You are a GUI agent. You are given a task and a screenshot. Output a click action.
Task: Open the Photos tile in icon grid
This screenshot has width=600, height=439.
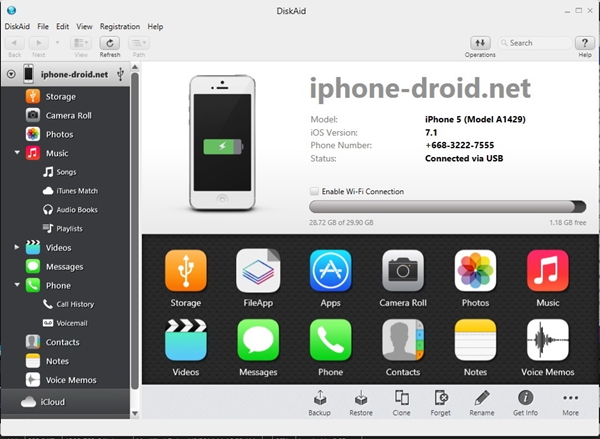475,271
